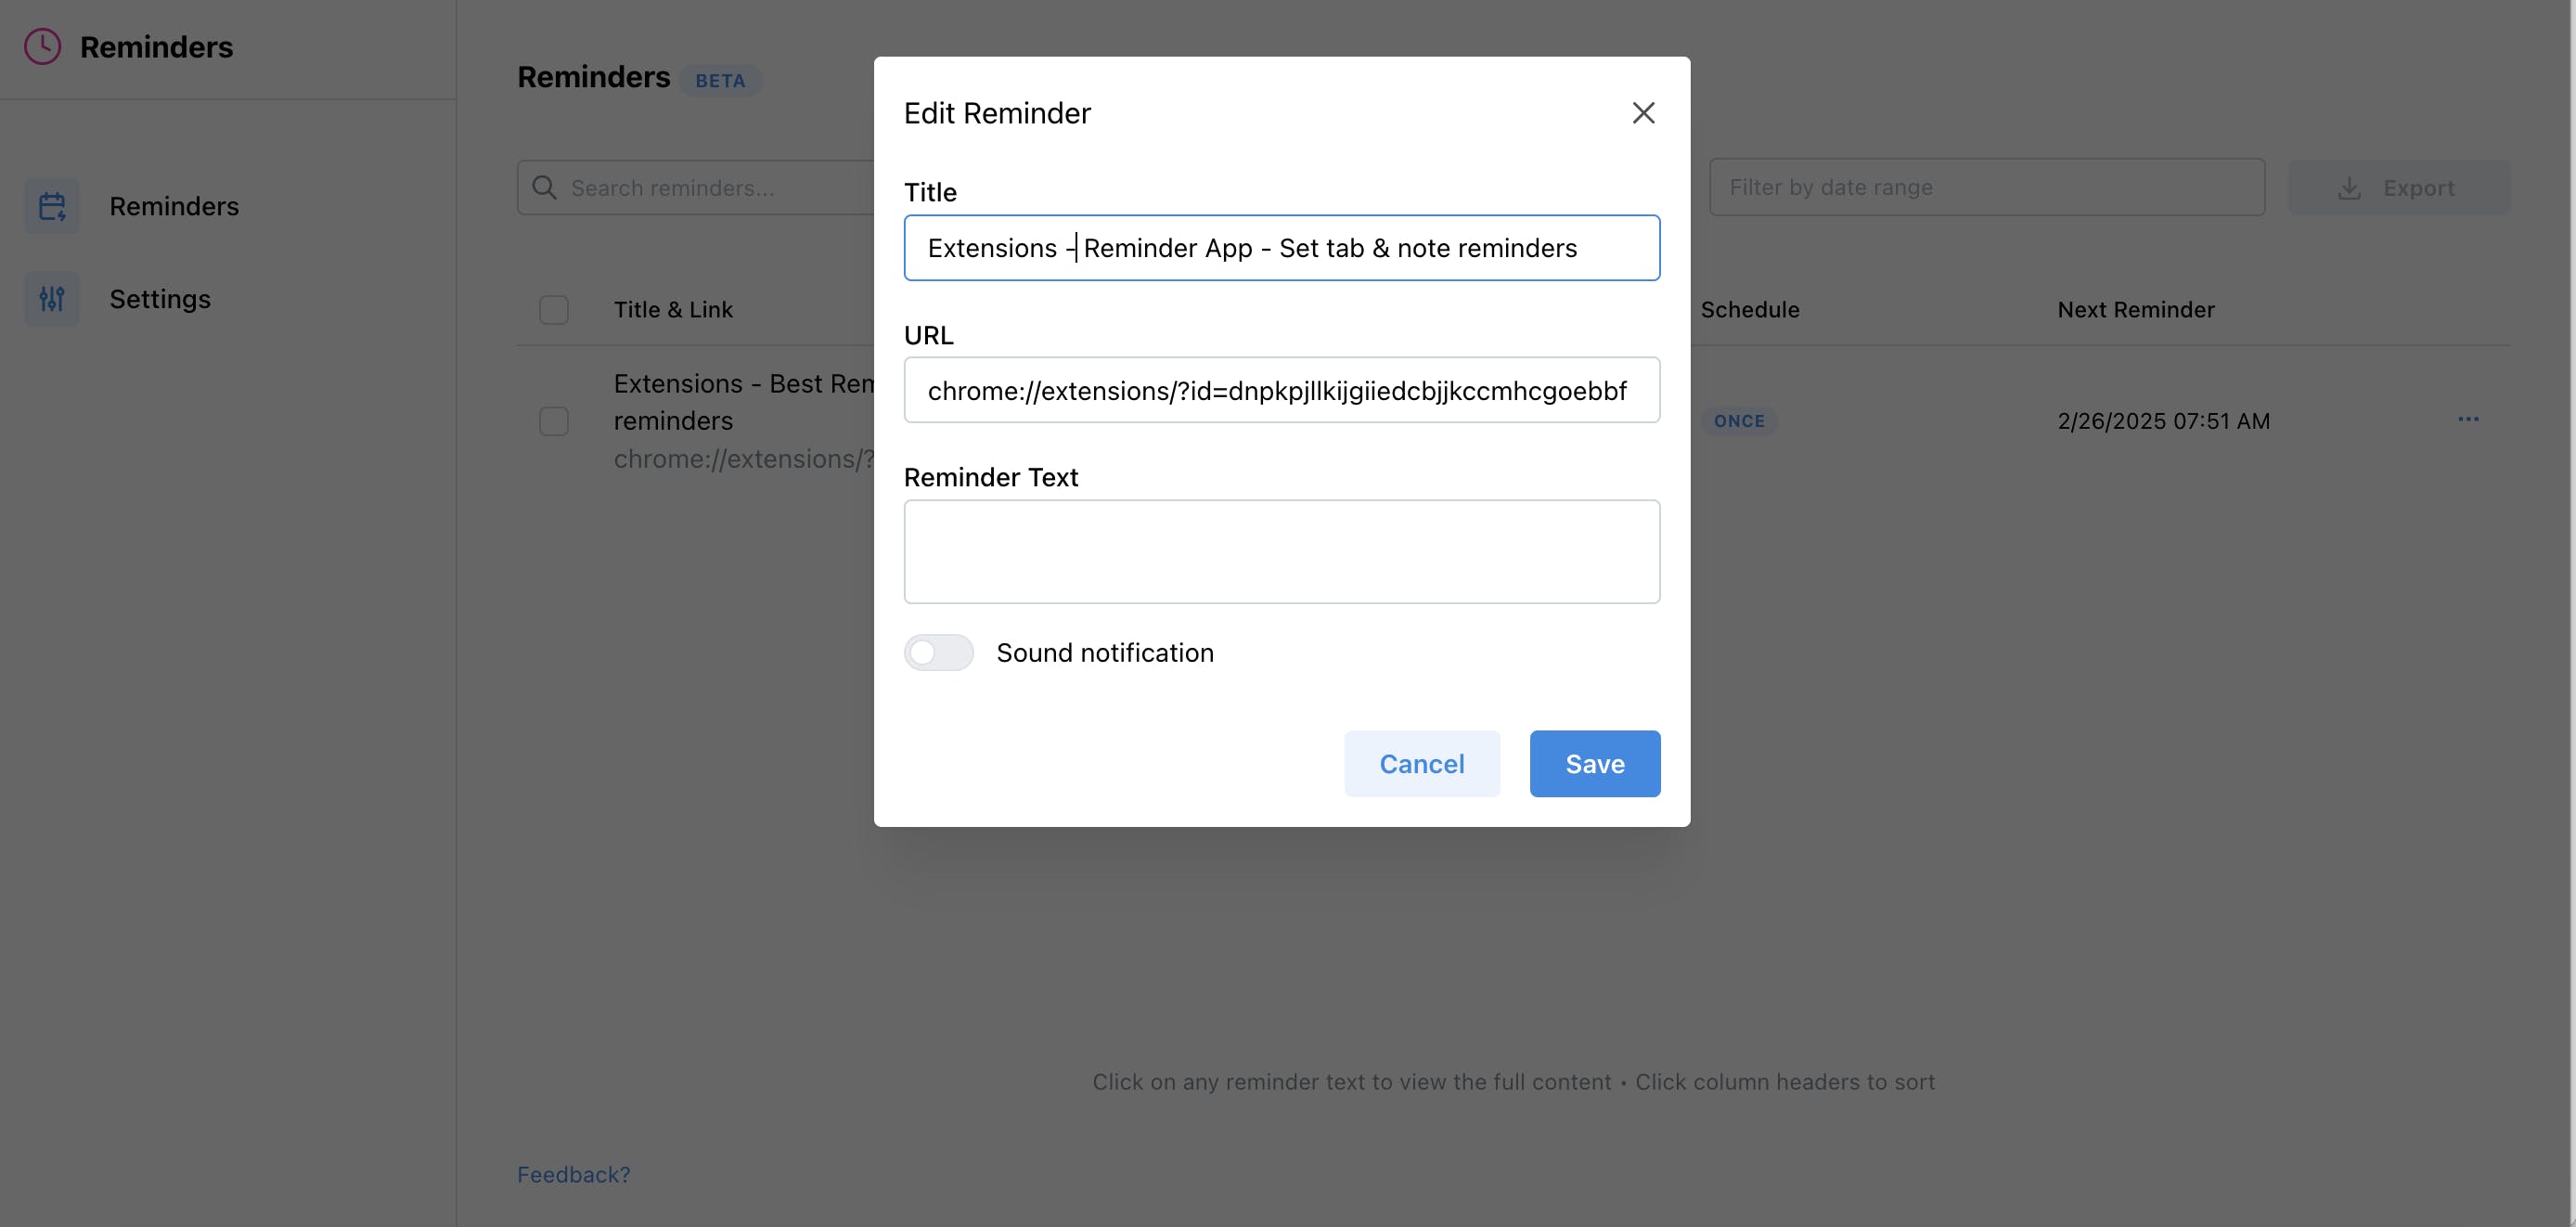
Task: Click the Reminders app name in header
Action: (156, 47)
